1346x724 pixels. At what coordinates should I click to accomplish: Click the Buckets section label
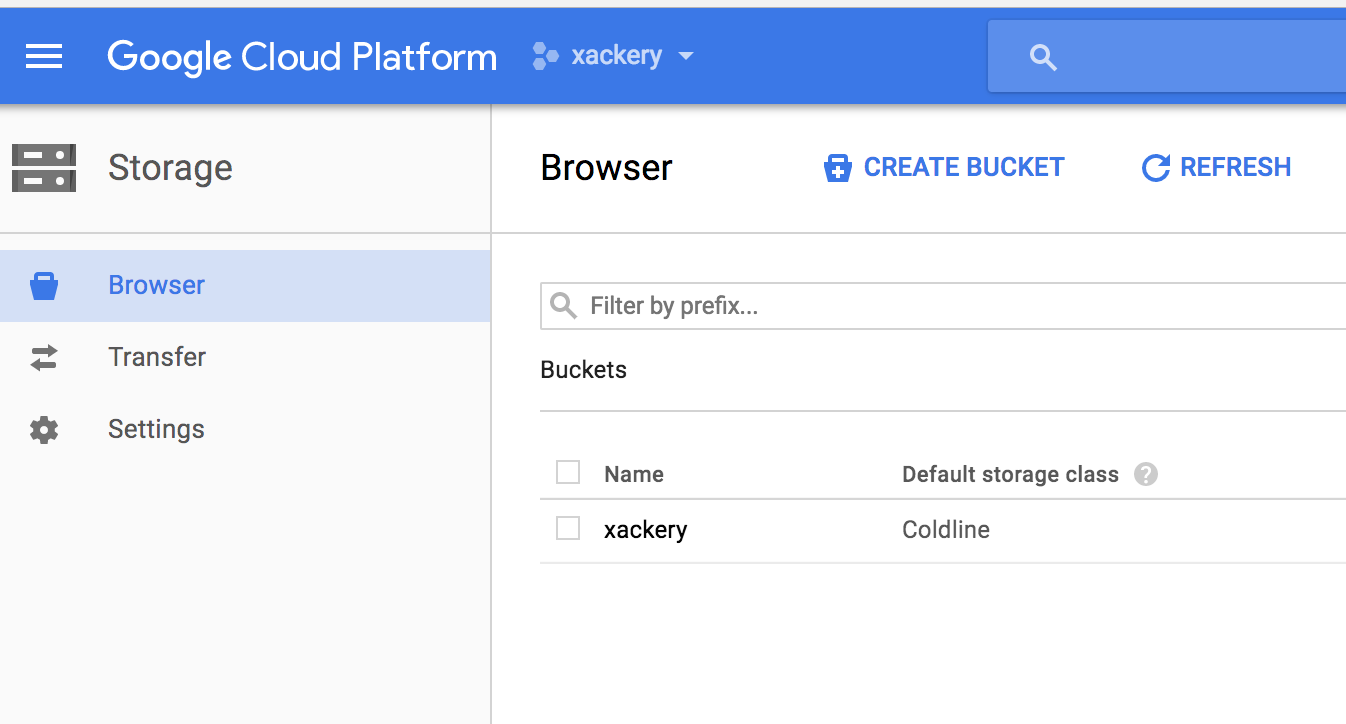click(584, 370)
